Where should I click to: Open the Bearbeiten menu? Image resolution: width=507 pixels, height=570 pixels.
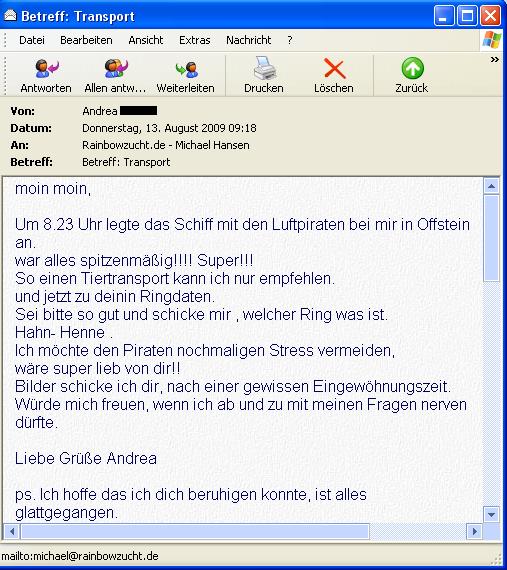pyautogui.click(x=86, y=40)
